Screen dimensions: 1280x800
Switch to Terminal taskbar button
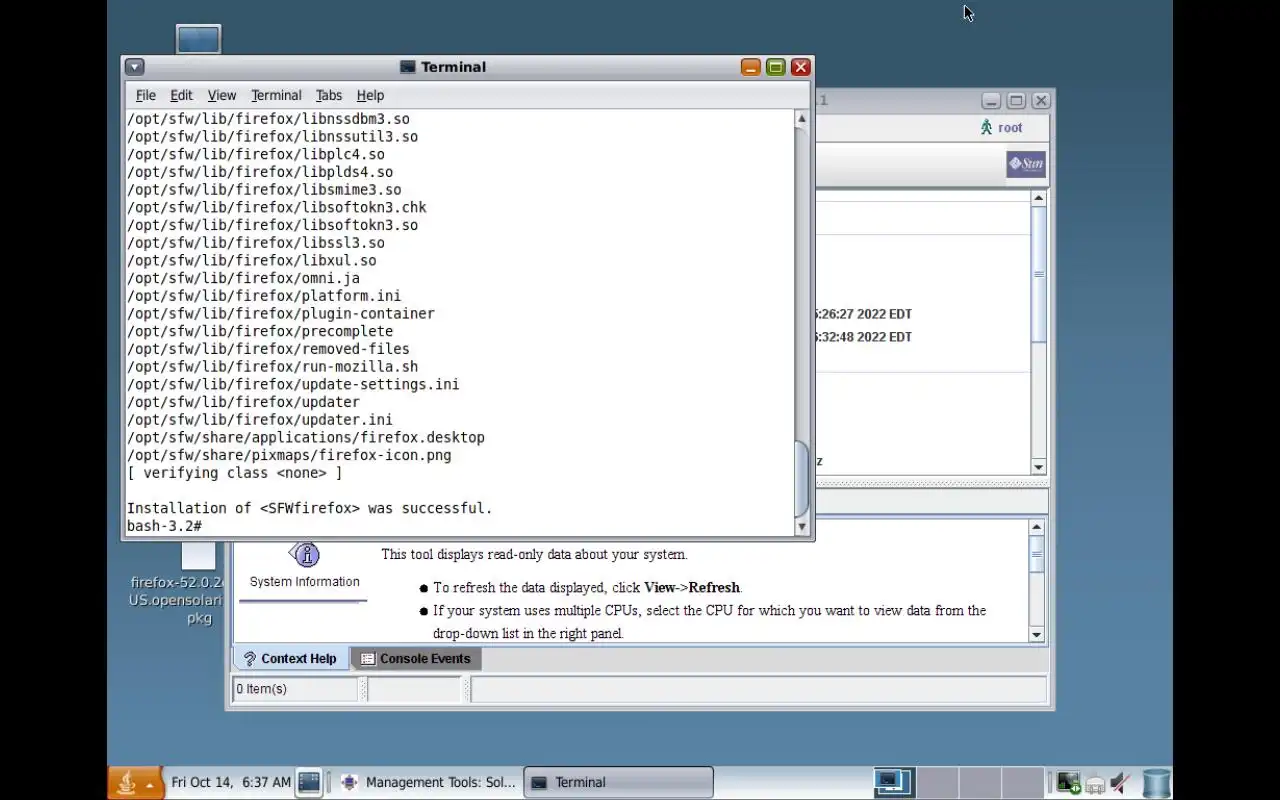[x=618, y=782]
